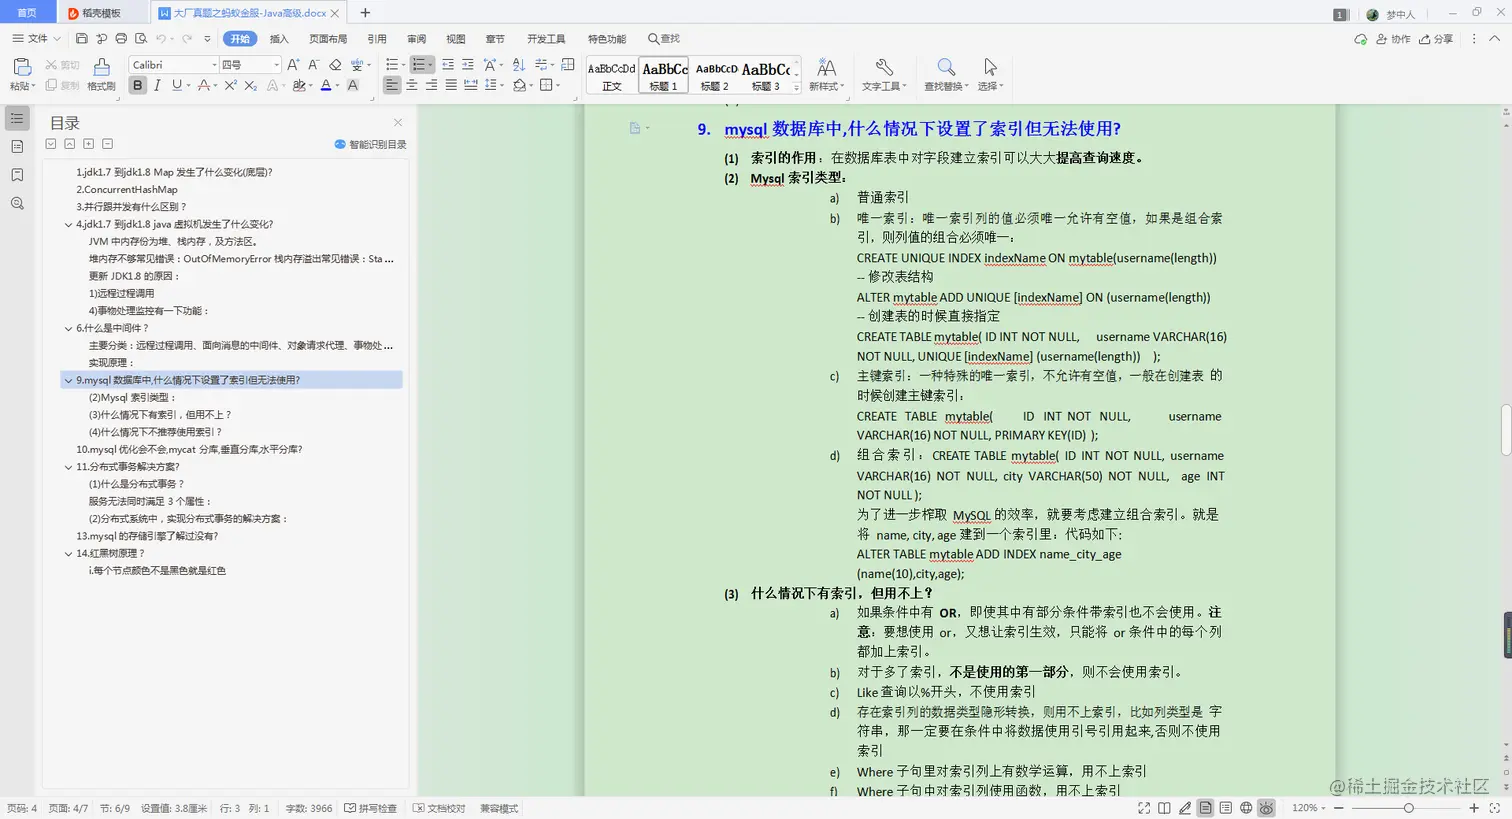Open the 文件 menu
The image size is (1512, 819).
tap(36, 38)
